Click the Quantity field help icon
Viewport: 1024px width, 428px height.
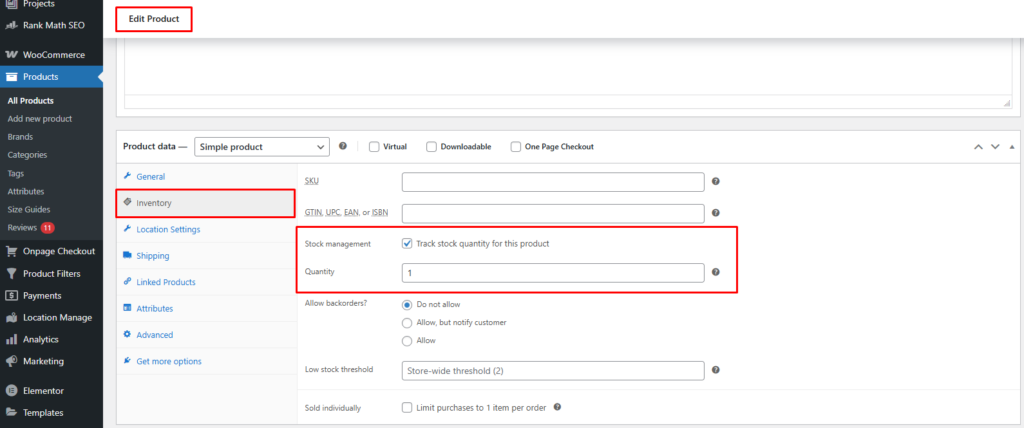click(716, 272)
